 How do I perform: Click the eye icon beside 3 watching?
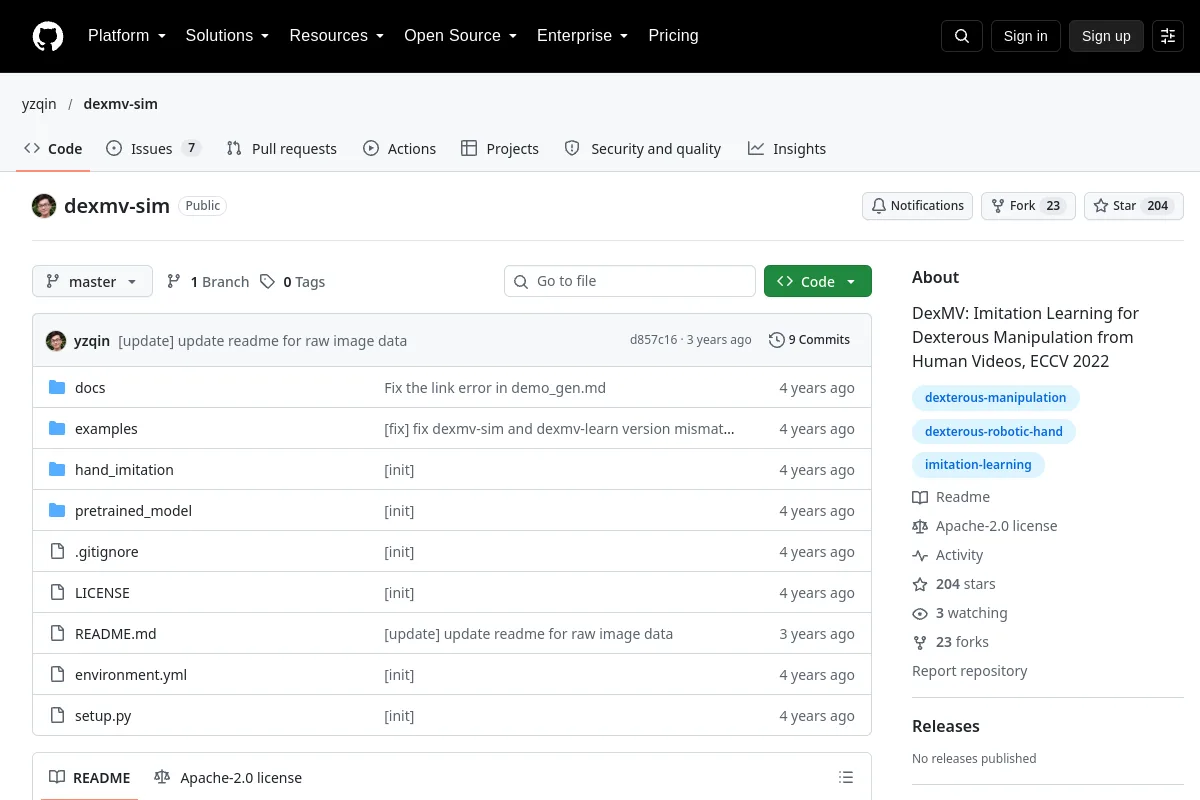920,613
